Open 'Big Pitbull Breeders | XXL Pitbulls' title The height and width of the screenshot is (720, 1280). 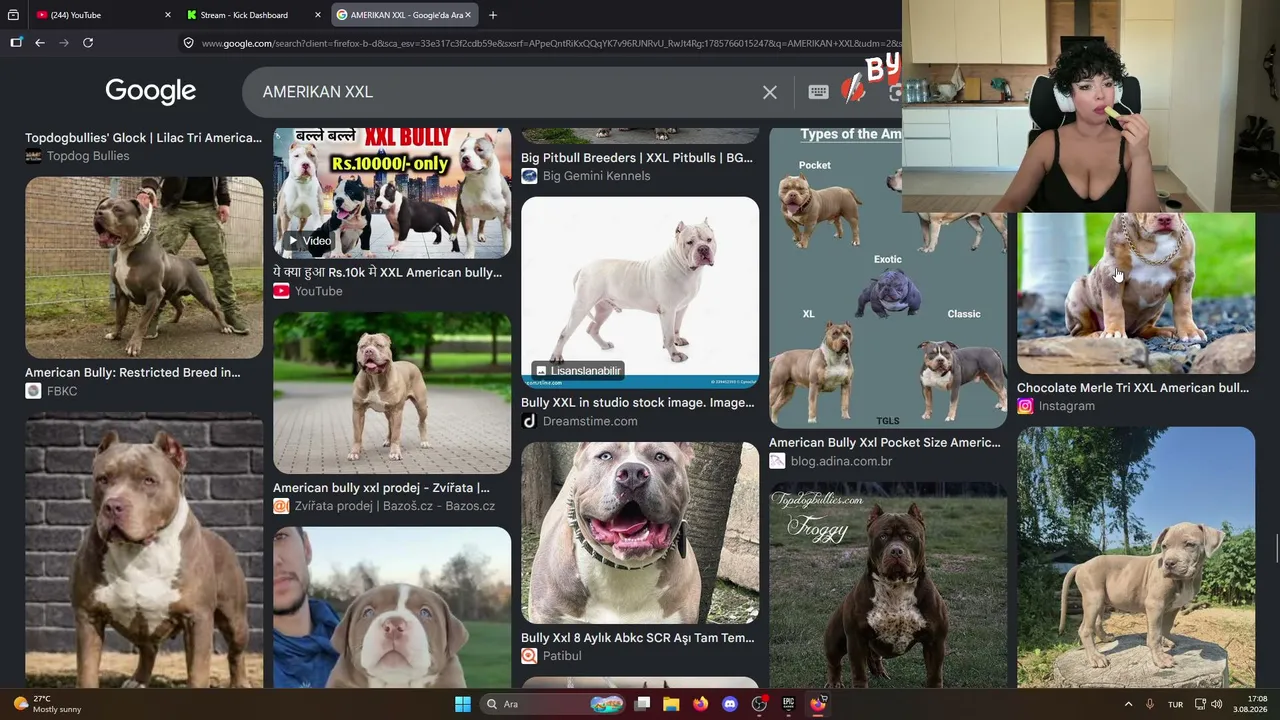tap(637, 158)
